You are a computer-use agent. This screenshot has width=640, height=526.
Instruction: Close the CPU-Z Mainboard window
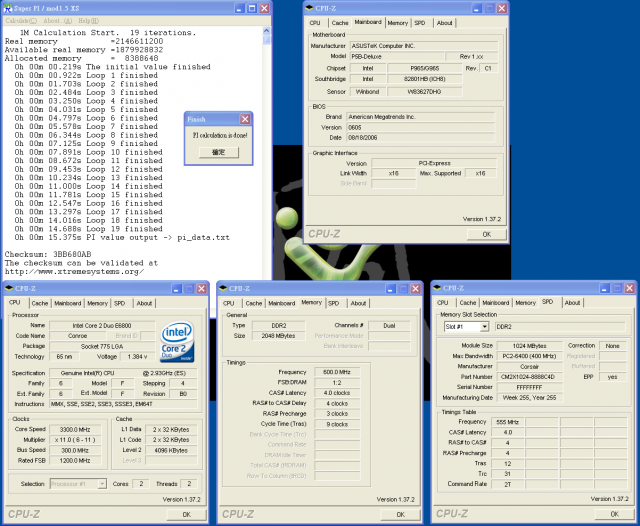[502, 8]
